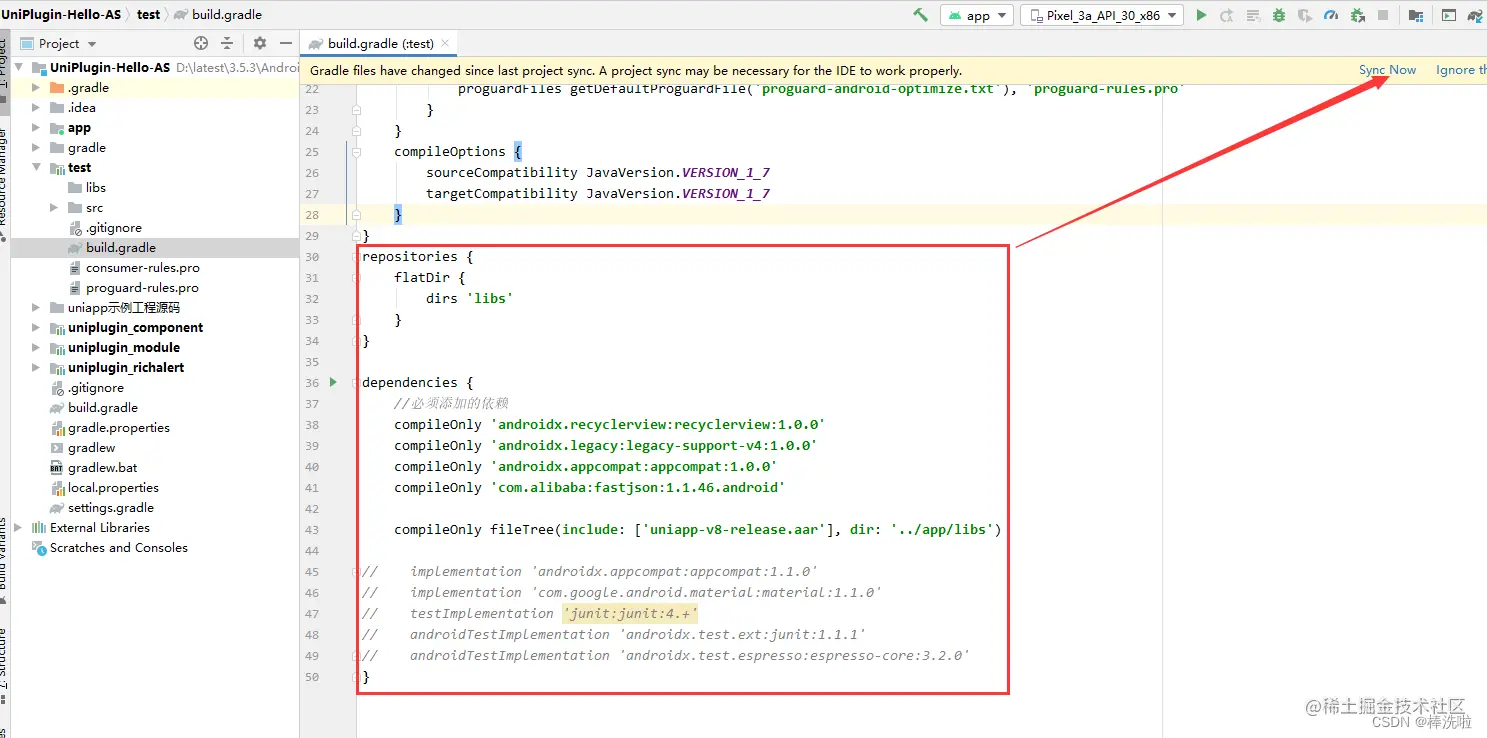
Task: Run the app with green play icon
Action: pyautogui.click(x=1201, y=15)
